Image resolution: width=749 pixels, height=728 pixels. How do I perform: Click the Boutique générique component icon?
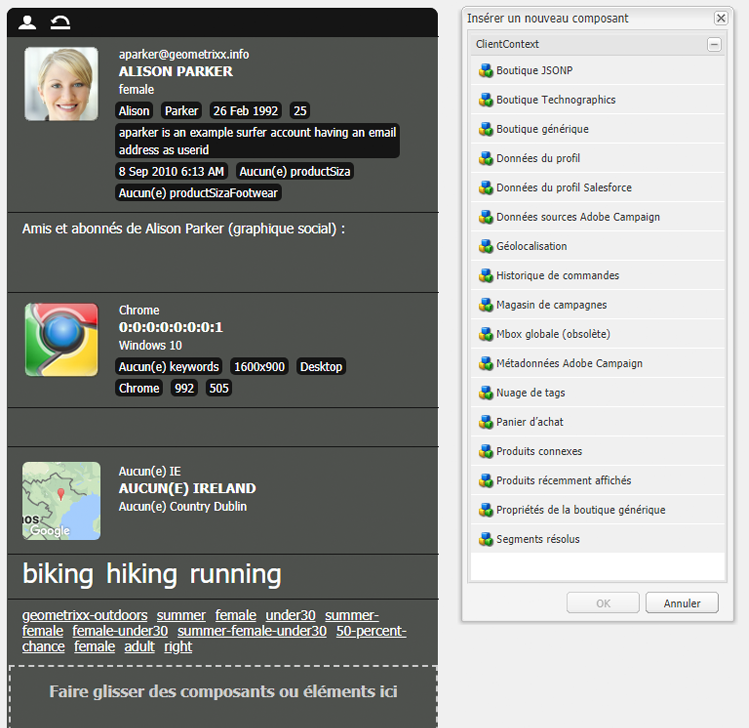486,129
